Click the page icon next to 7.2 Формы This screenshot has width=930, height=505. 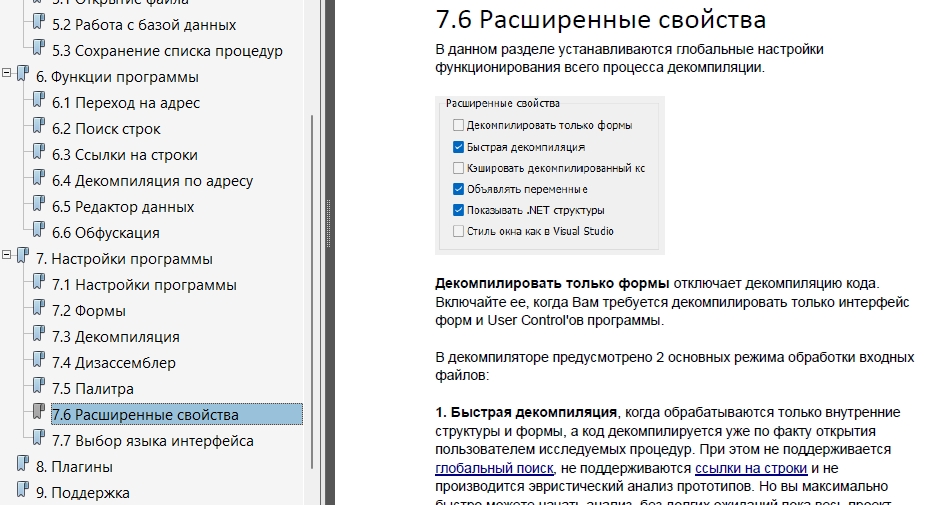tap(39, 308)
